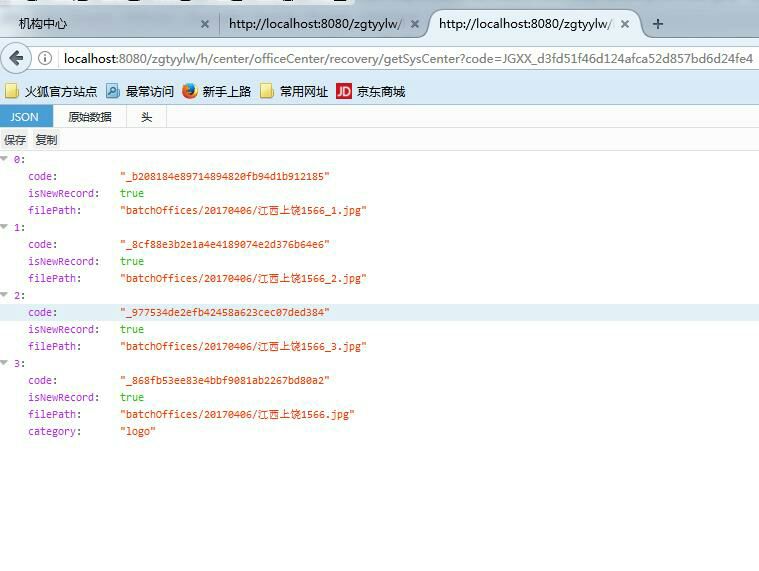Switch to the 机构中心 browser tab
The image size is (759, 571).
point(100,24)
